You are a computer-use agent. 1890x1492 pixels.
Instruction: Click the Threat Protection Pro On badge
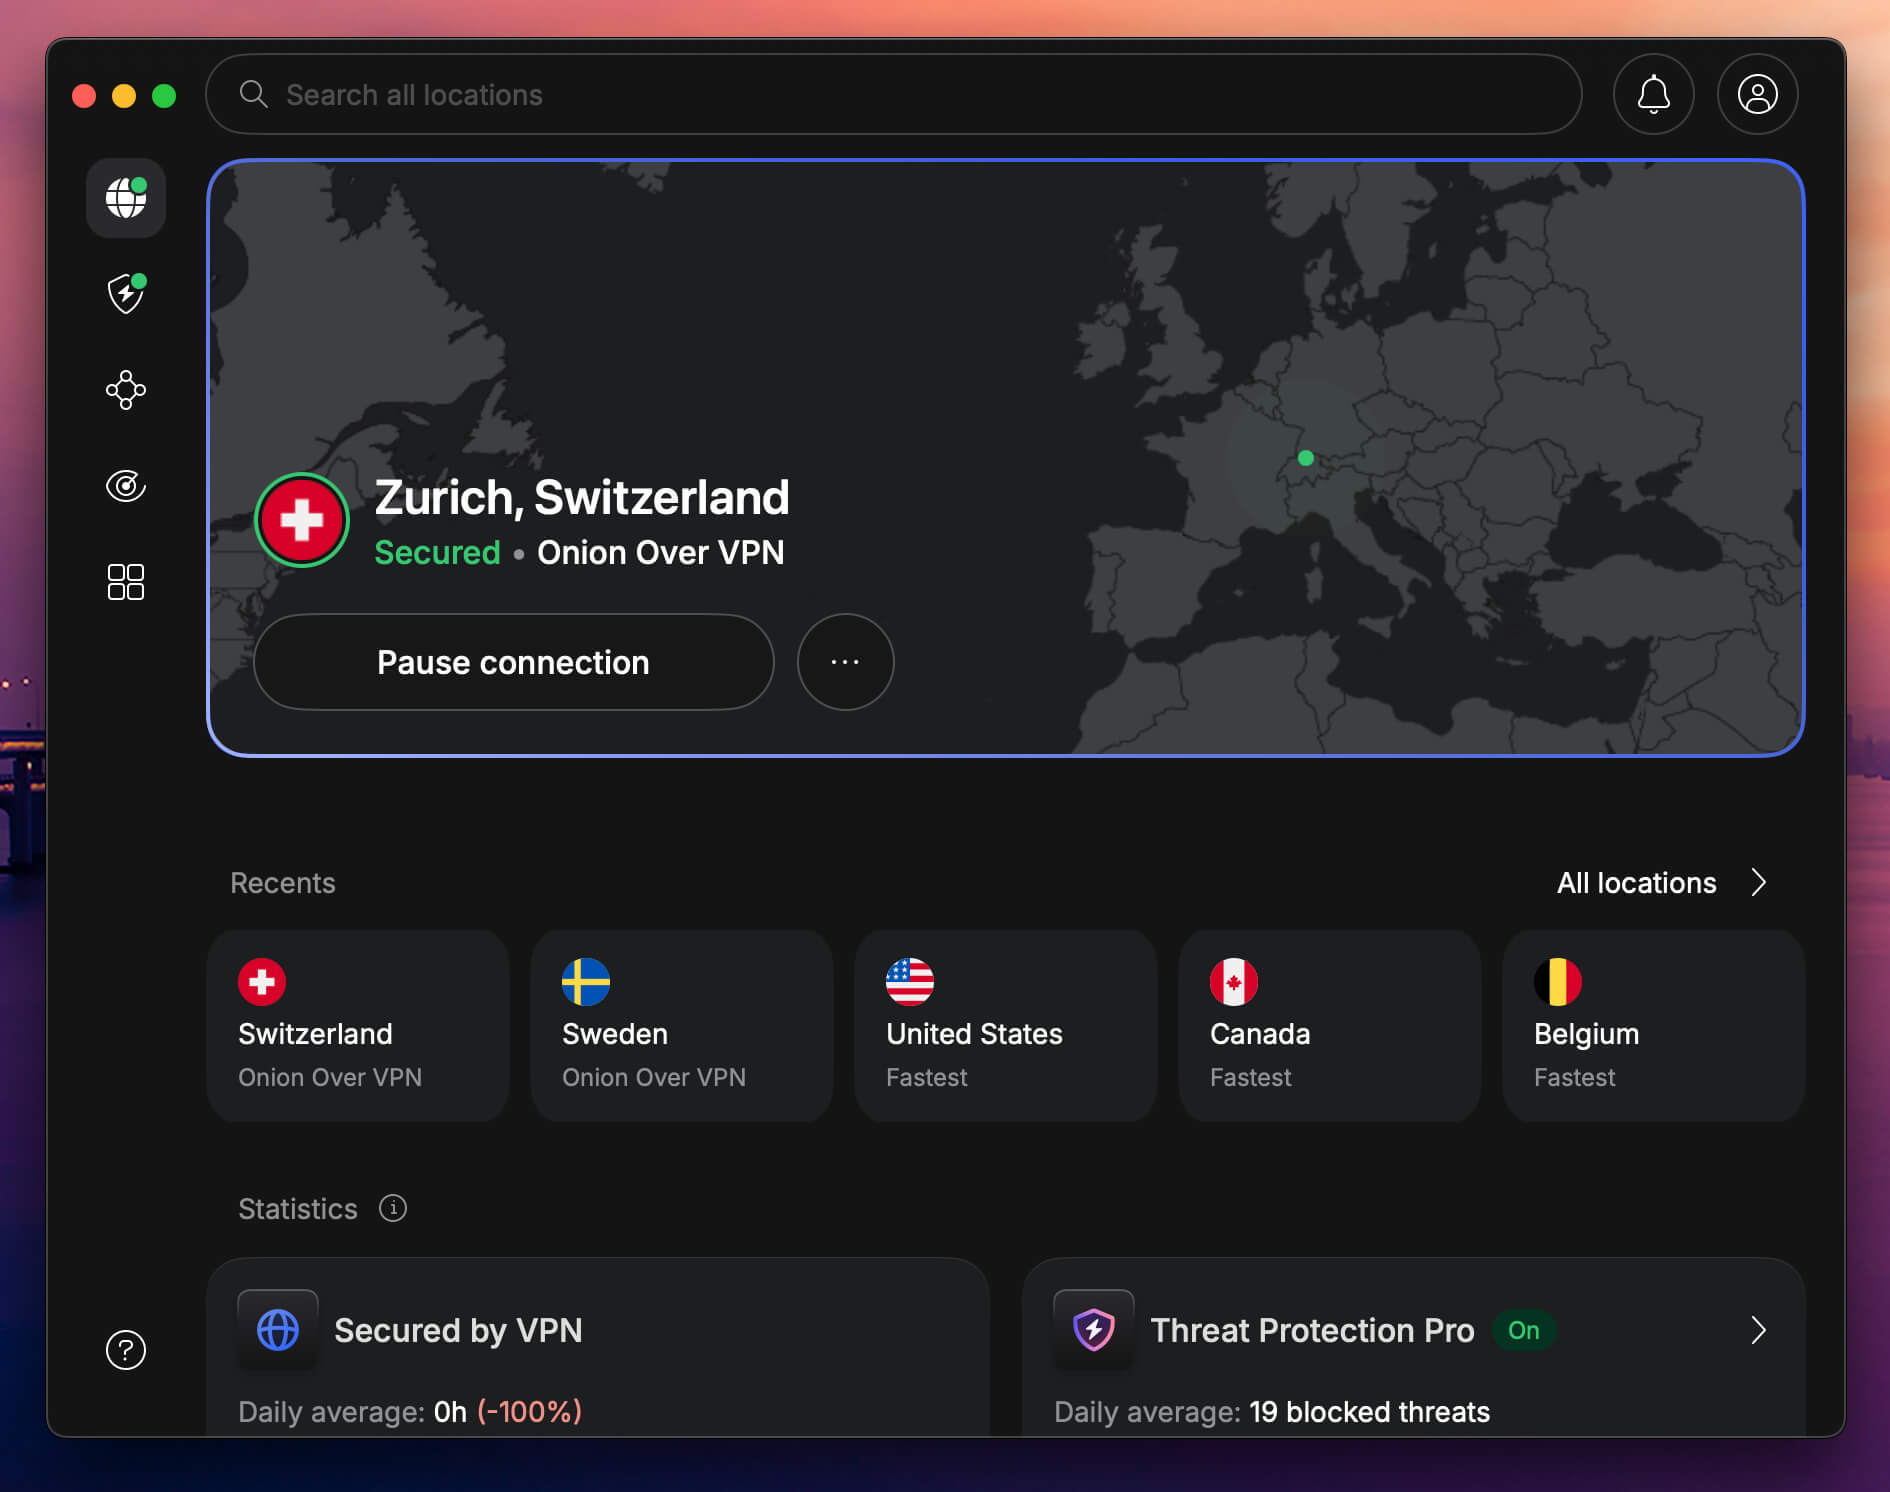(1523, 1331)
